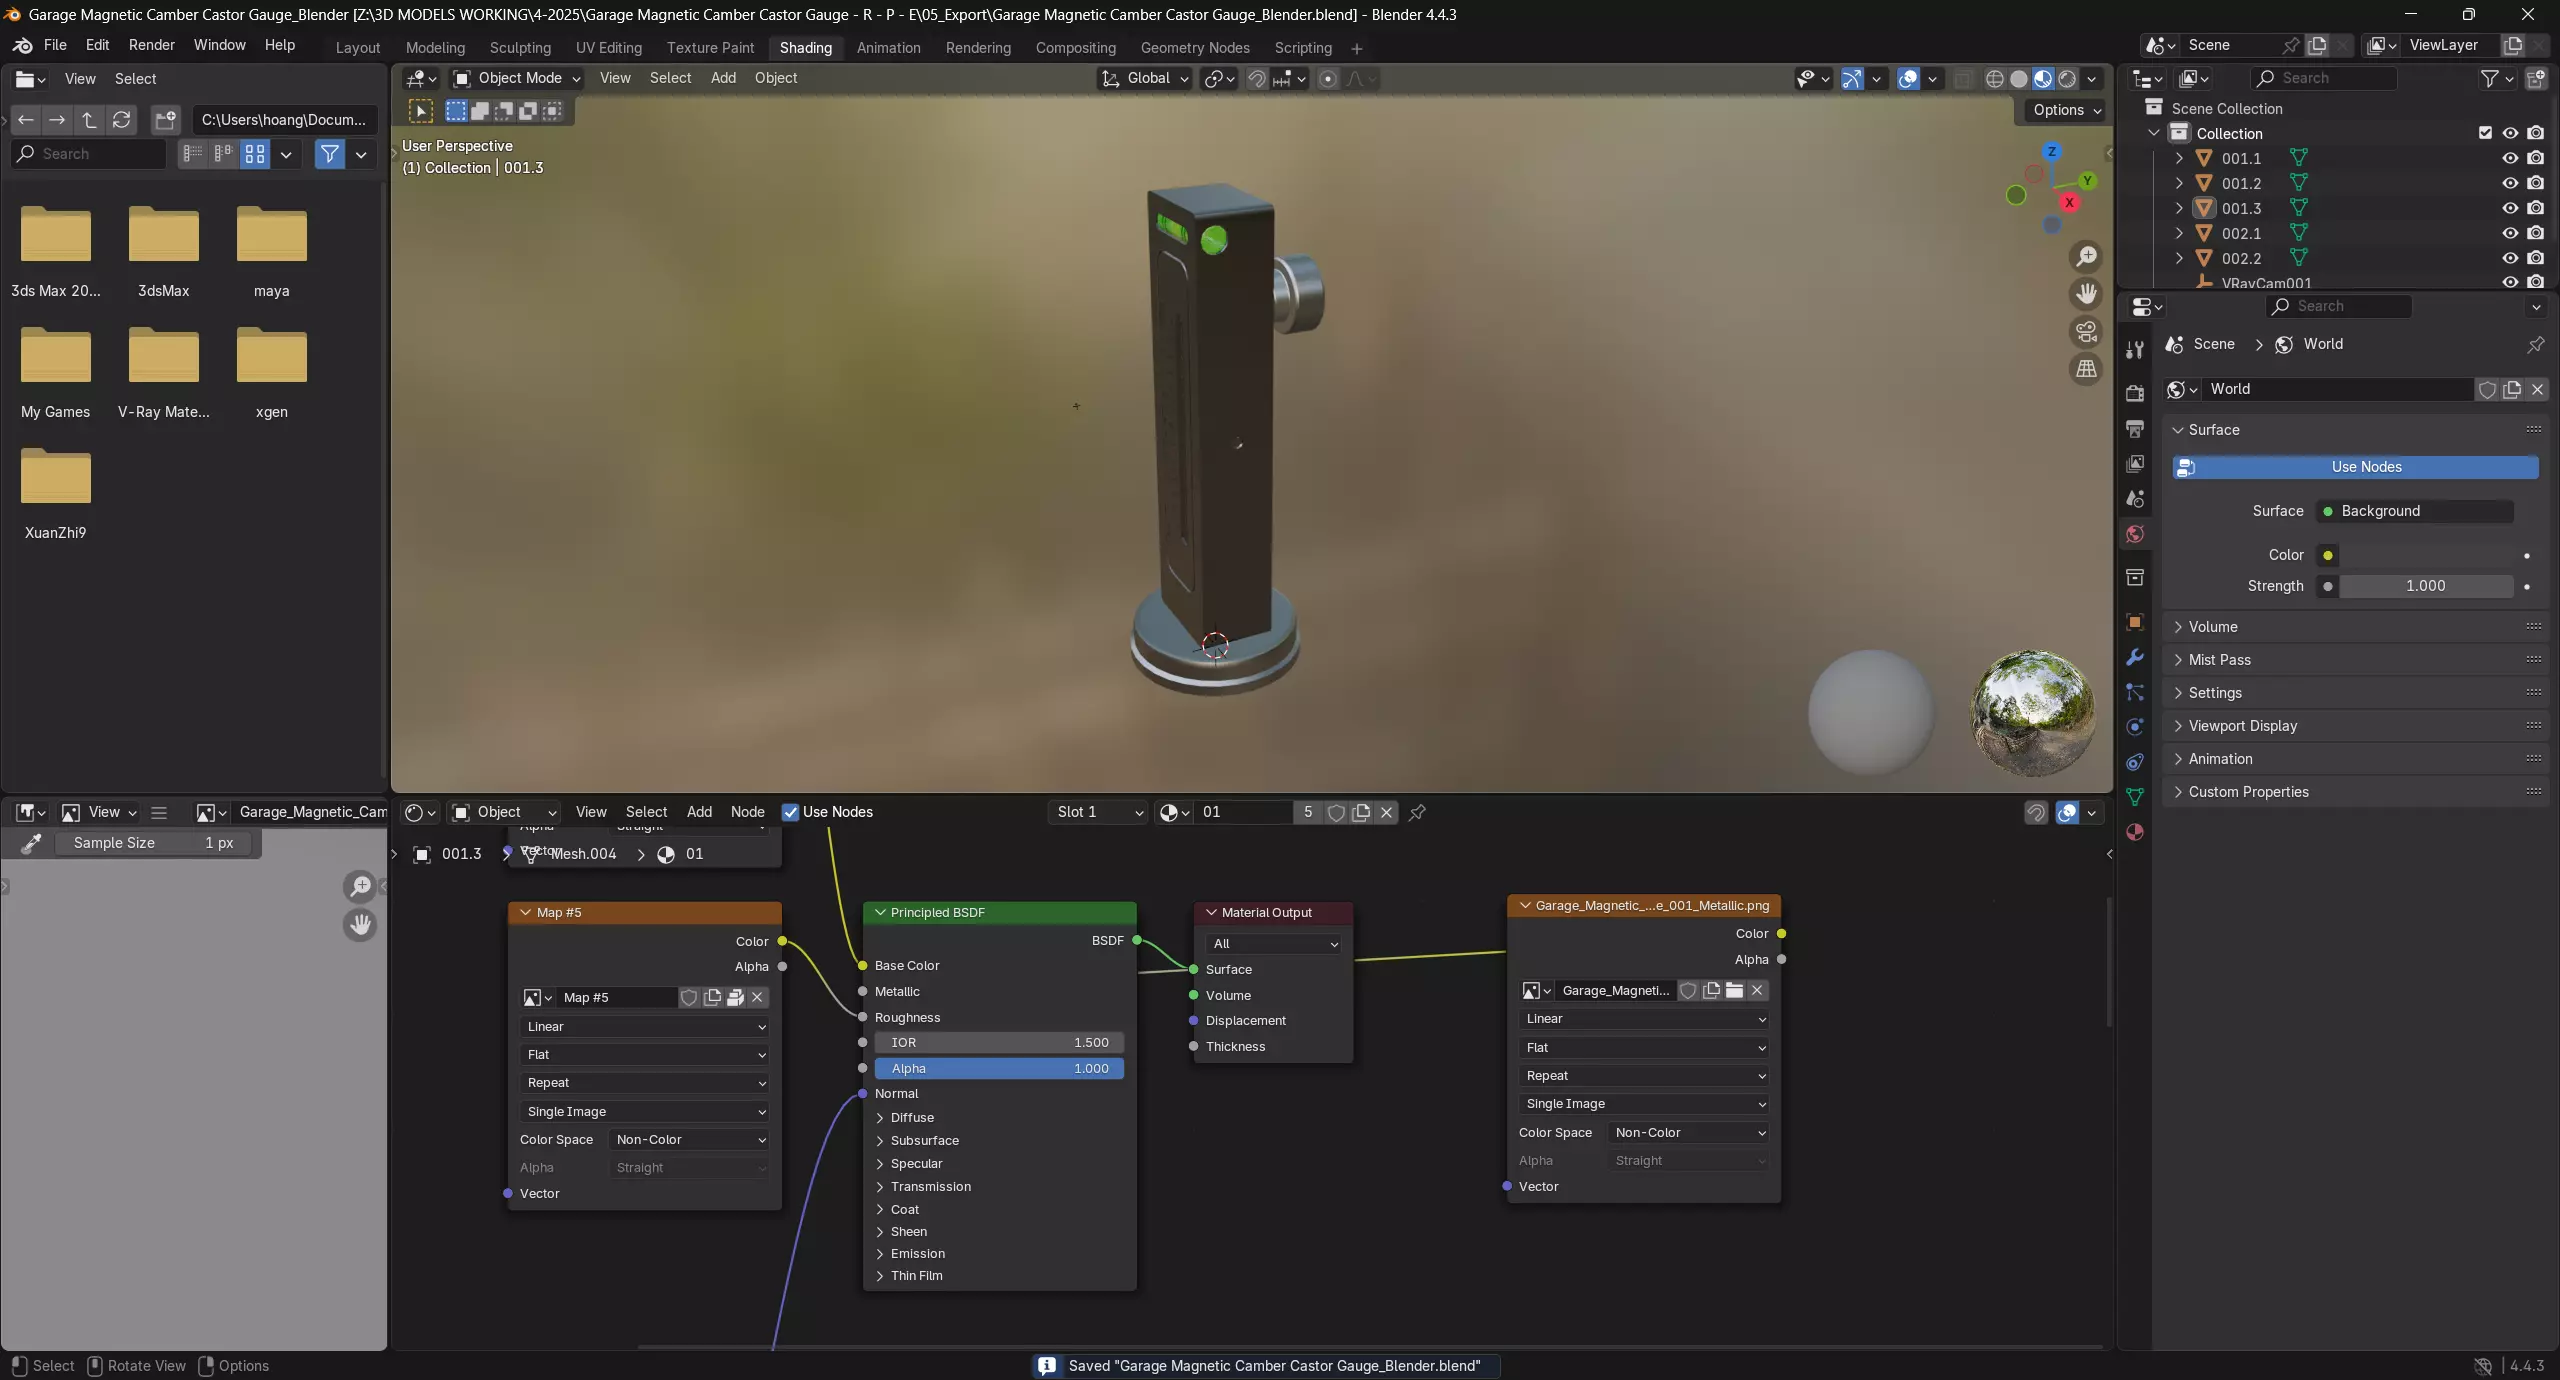Open Color Space dropdown in Map #5 node
Screen dimensions: 2560x1380
pos(690,1140)
